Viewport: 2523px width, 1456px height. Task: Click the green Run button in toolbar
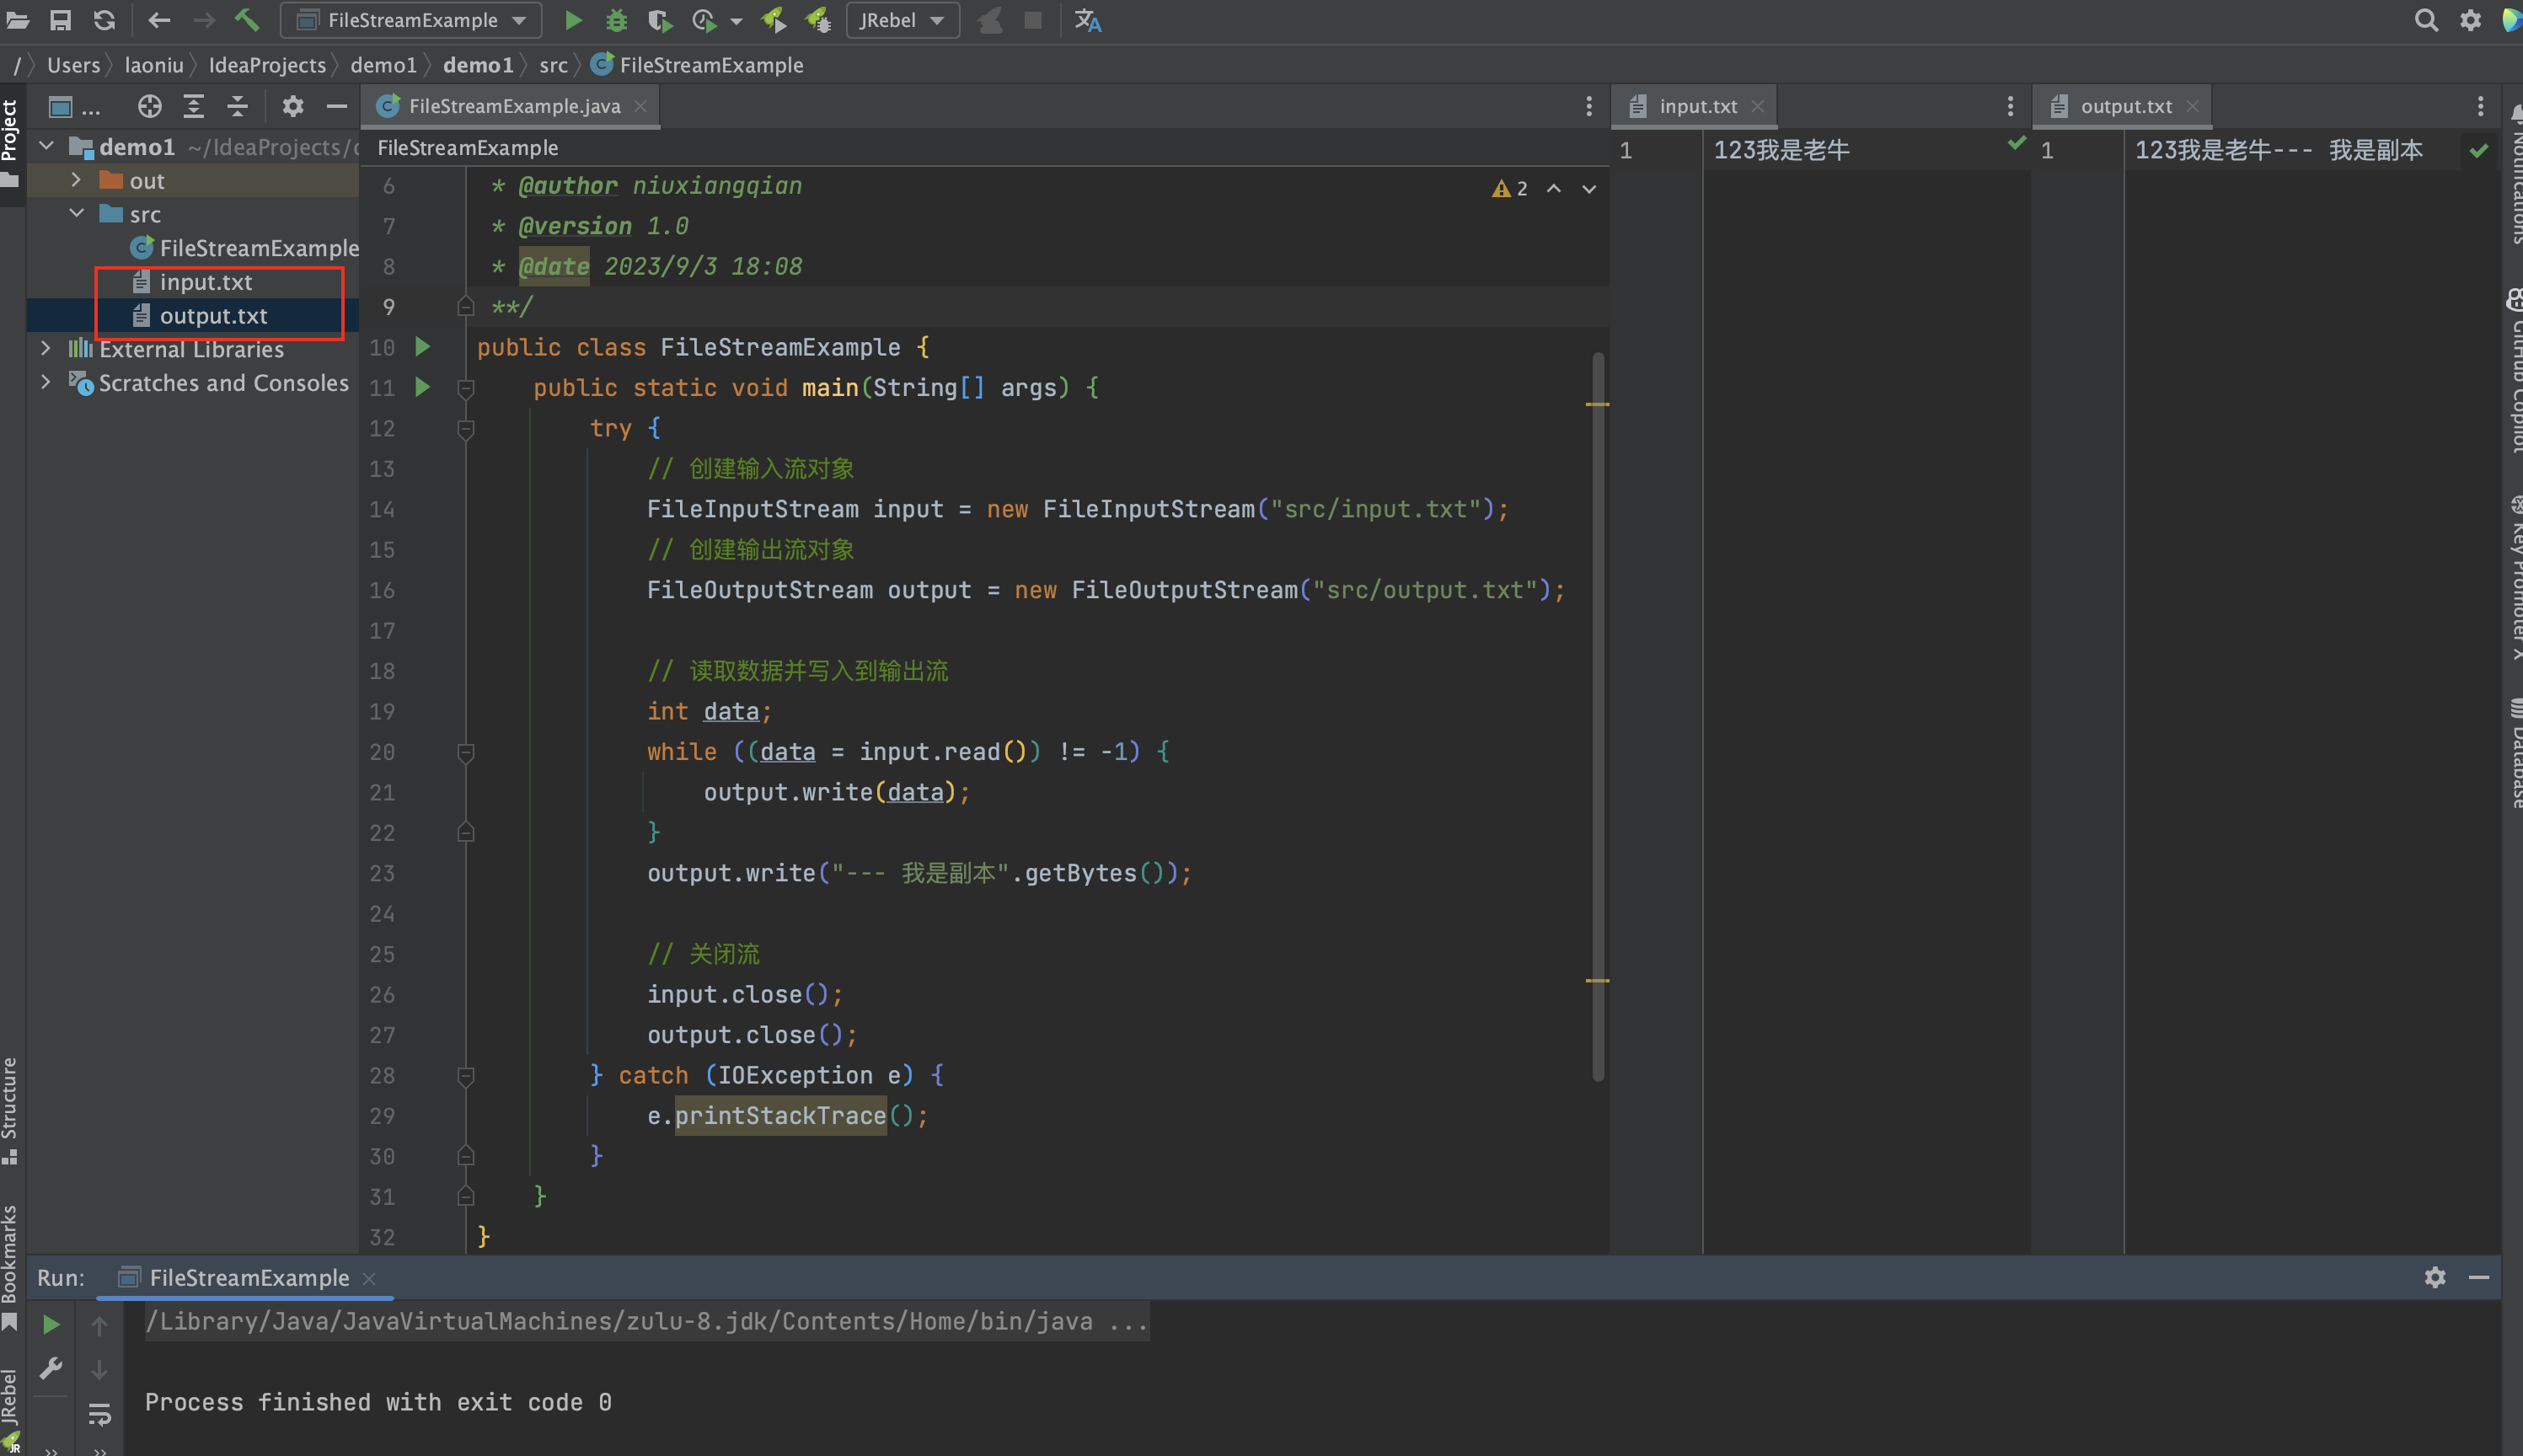point(573,20)
